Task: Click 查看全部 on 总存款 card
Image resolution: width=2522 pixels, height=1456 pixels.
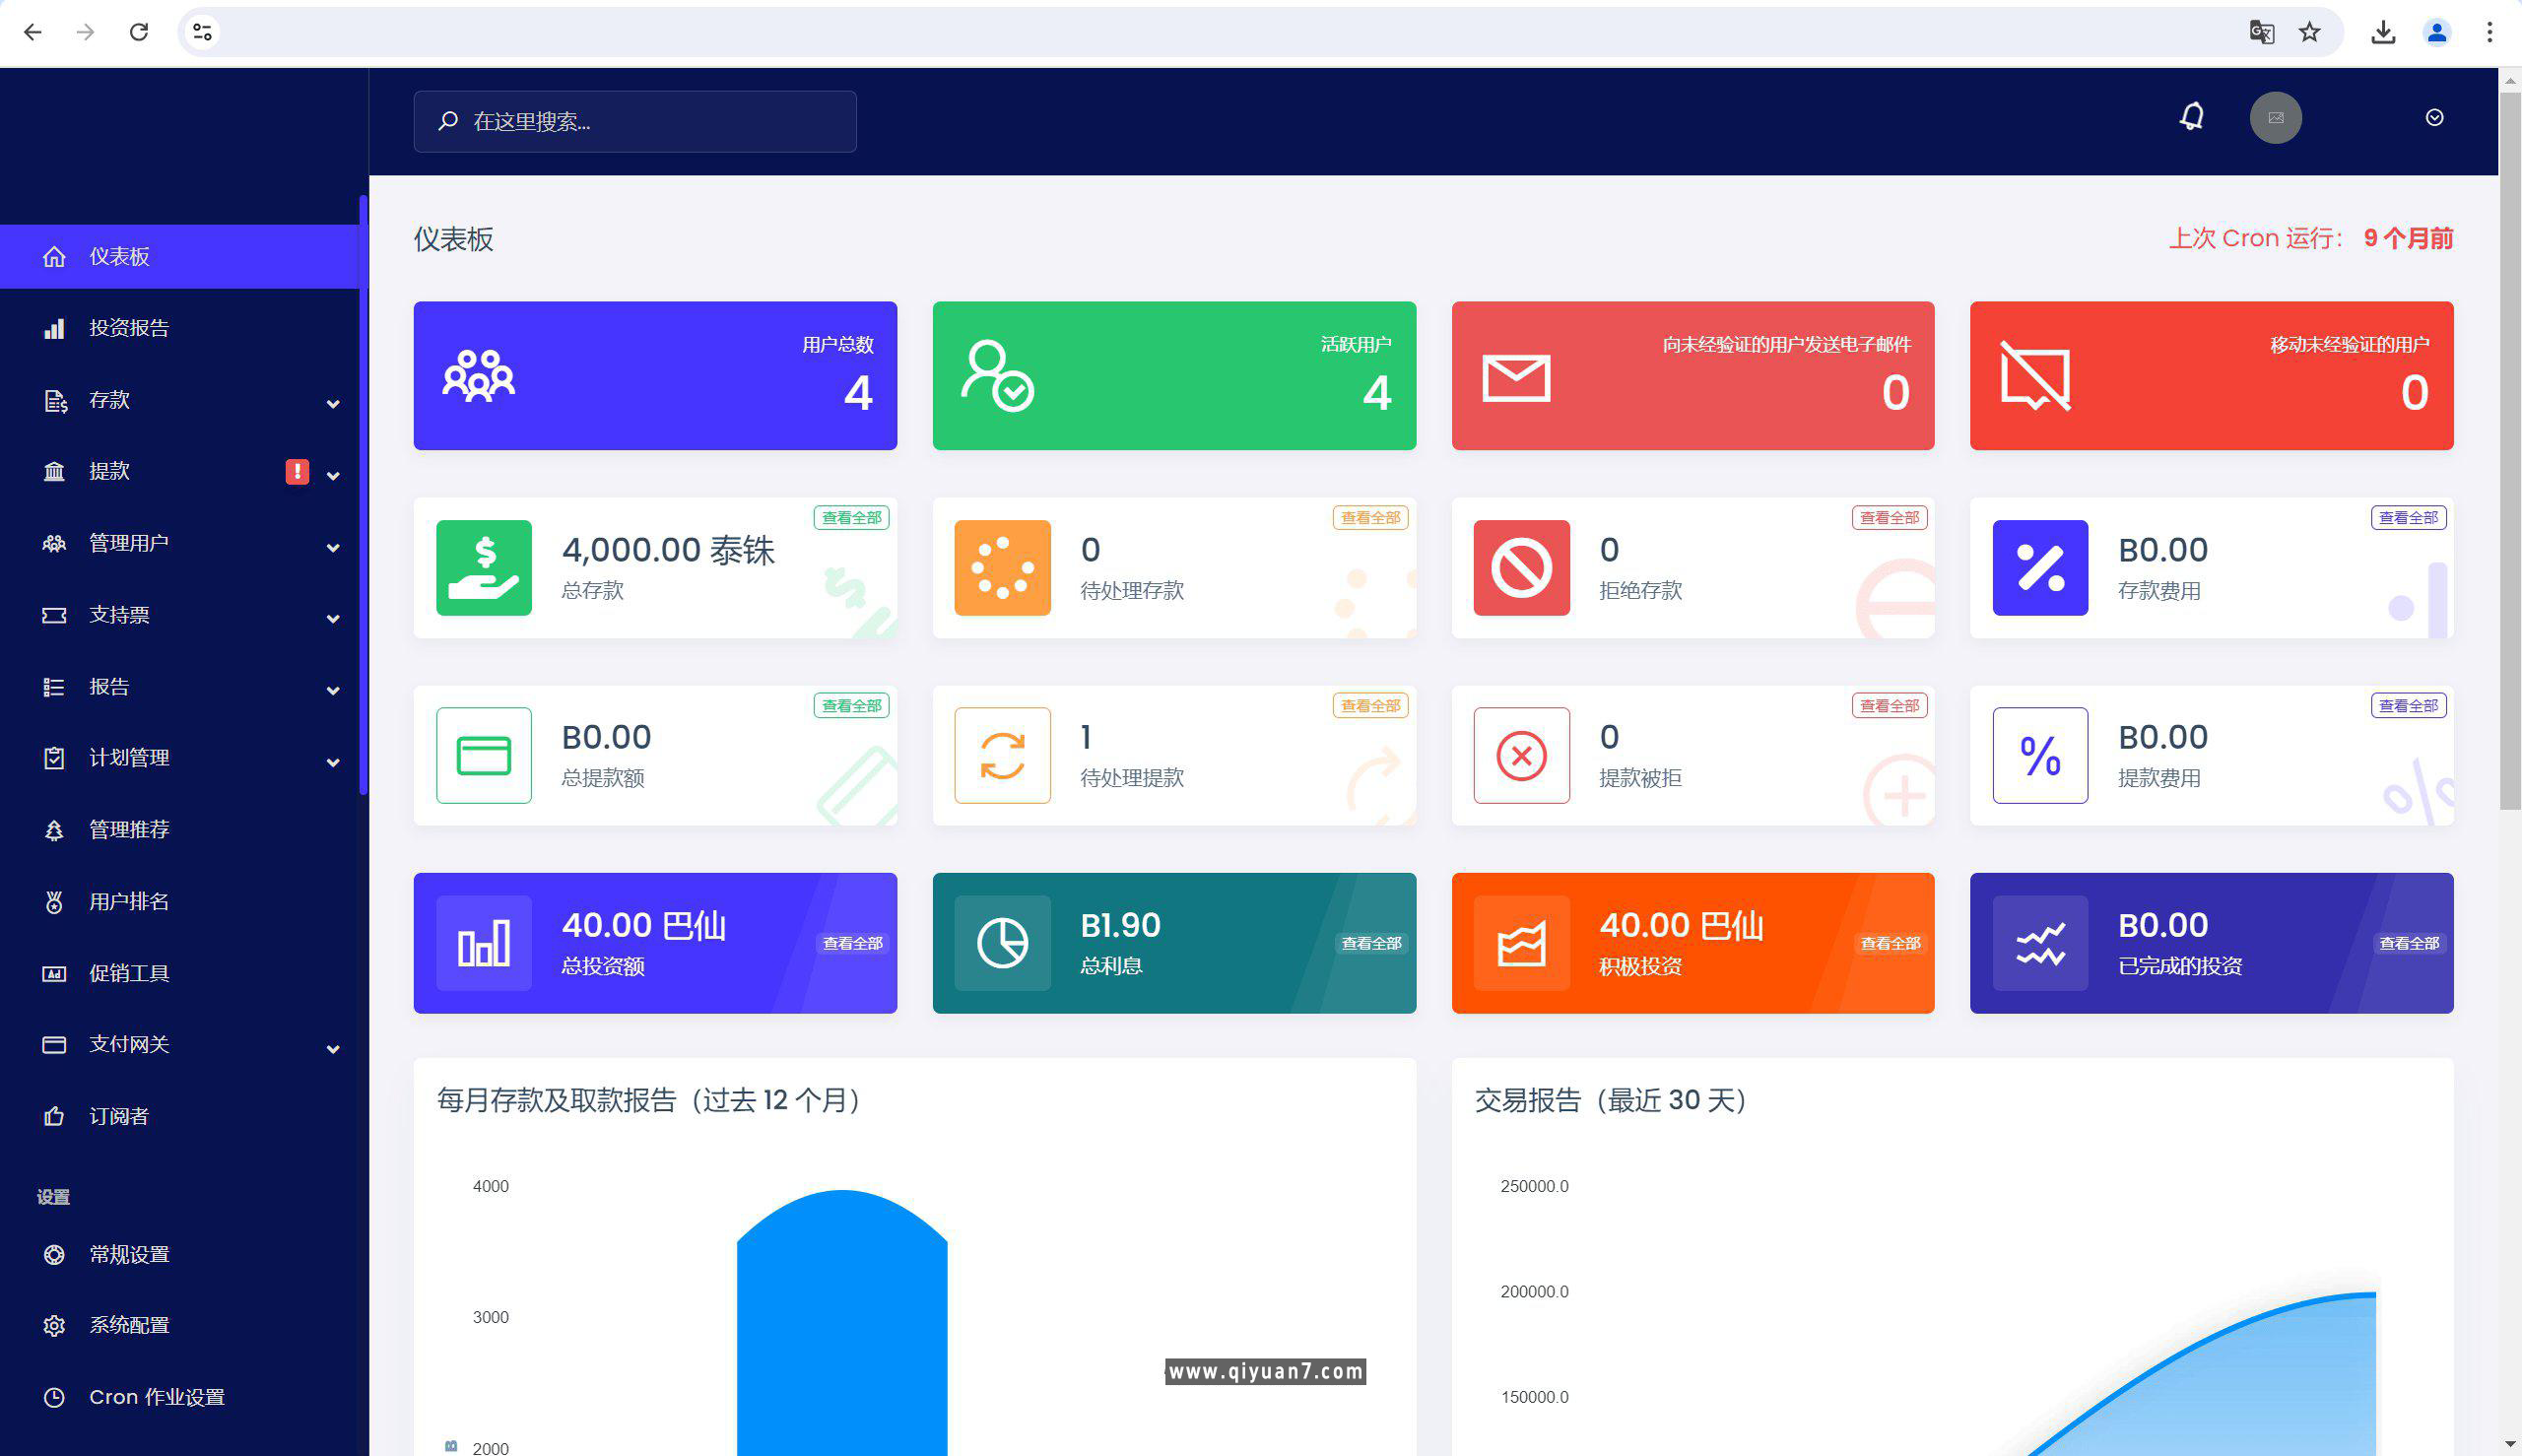Action: (x=851, y=518)
